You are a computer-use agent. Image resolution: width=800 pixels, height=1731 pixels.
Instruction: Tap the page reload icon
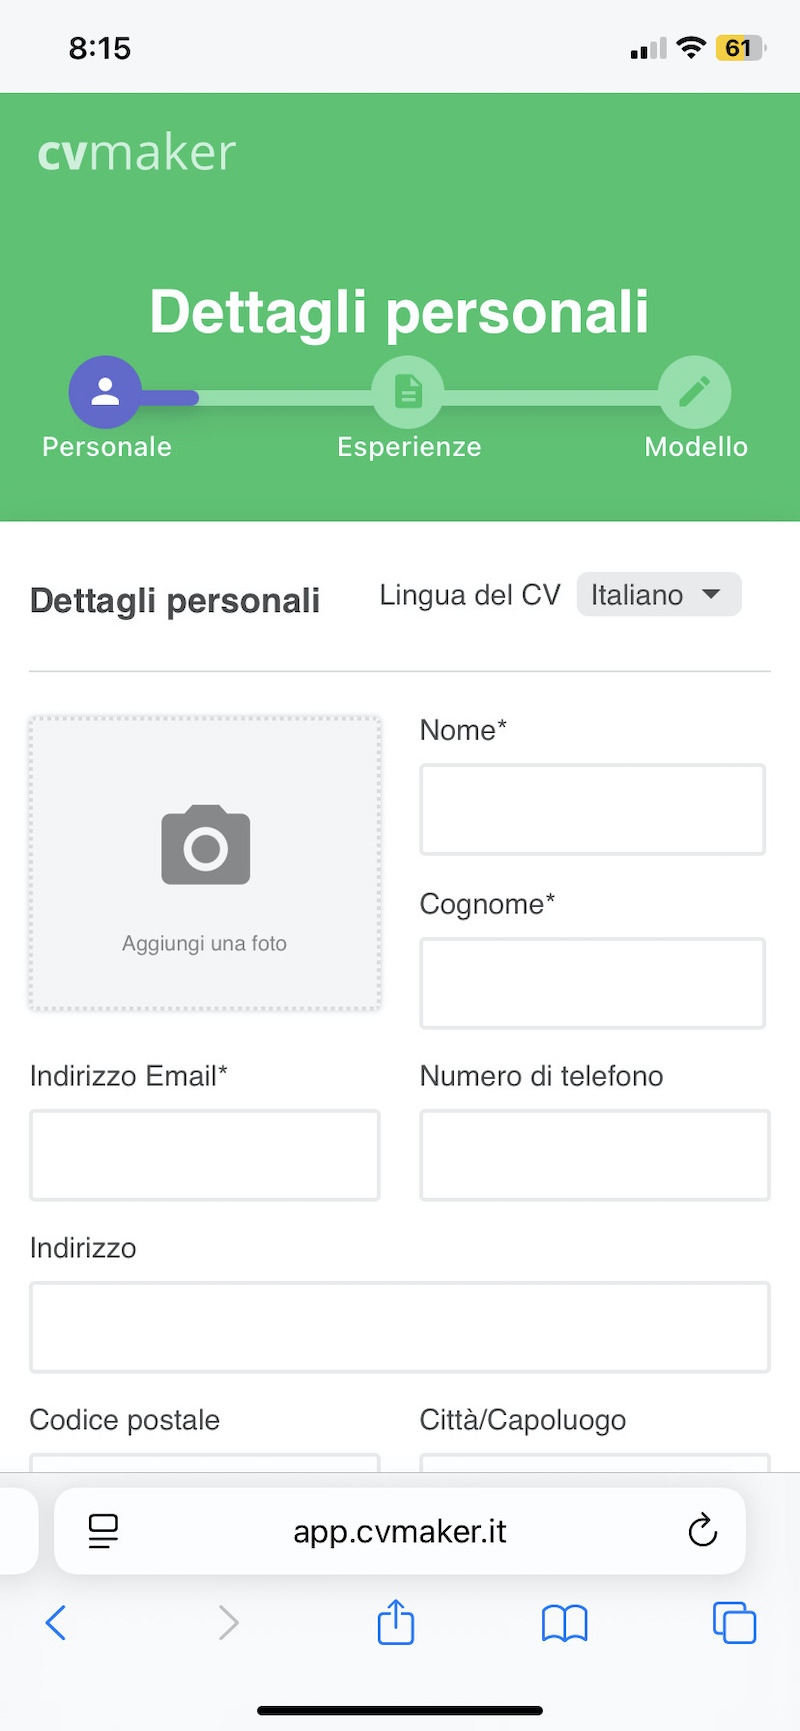point(701,1530)
